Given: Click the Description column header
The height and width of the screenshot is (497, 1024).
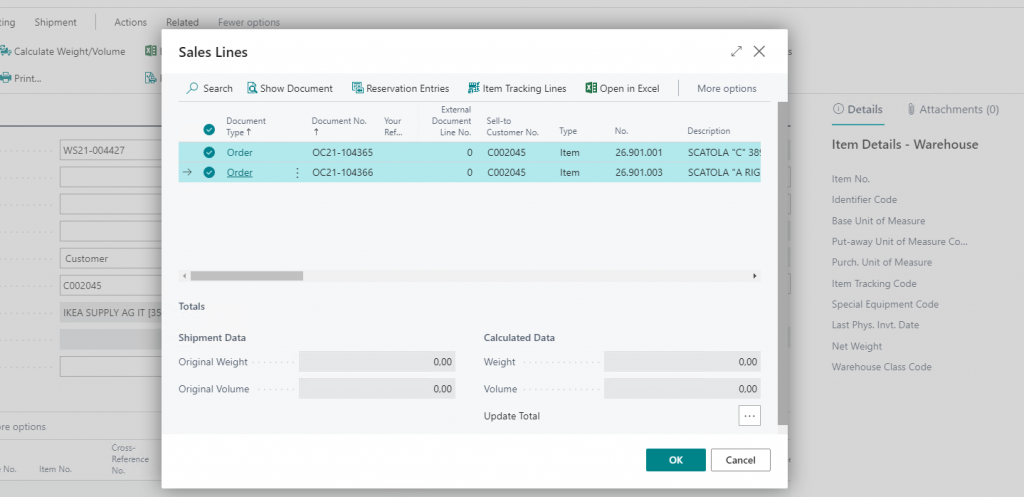Looking at the screenshot, I should click(709, 131).
